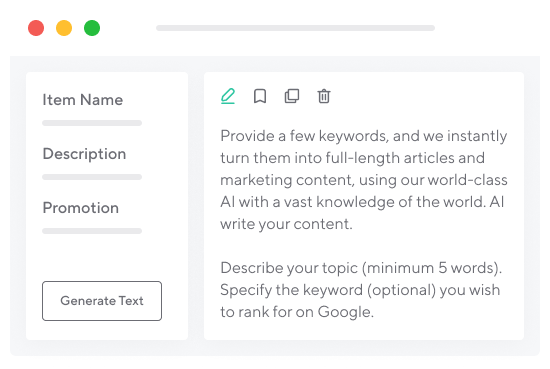Select the Promotion label
Viewport: 550px width, 369px height.
(x=81, y=208)
